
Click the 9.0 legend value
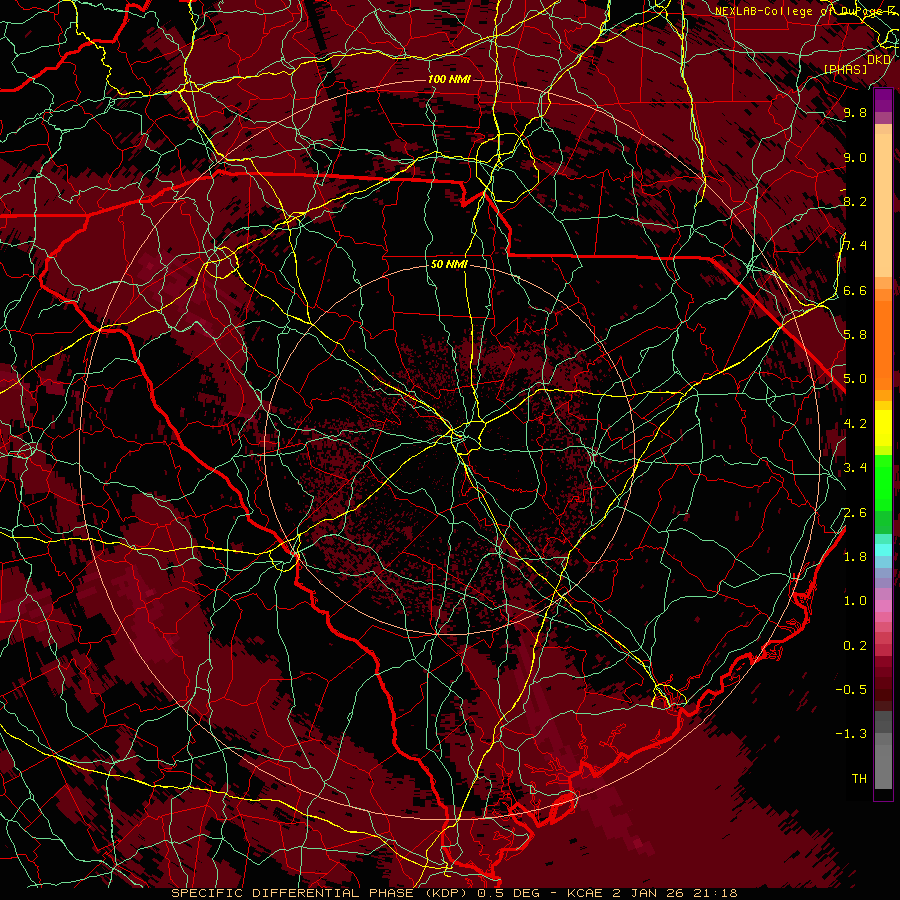pyautogui.click(x=855, y=158)
